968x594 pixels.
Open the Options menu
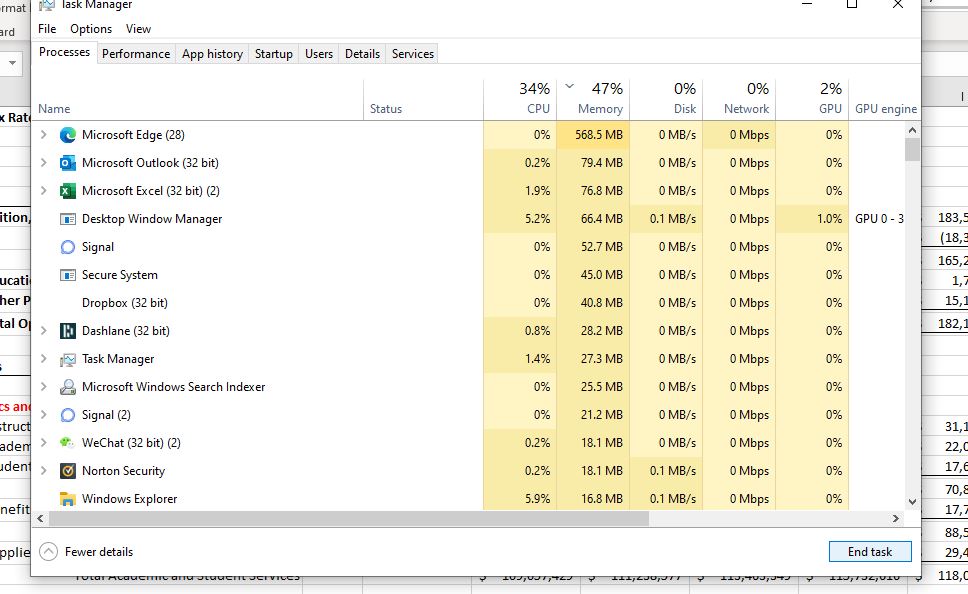pos(91,29)
